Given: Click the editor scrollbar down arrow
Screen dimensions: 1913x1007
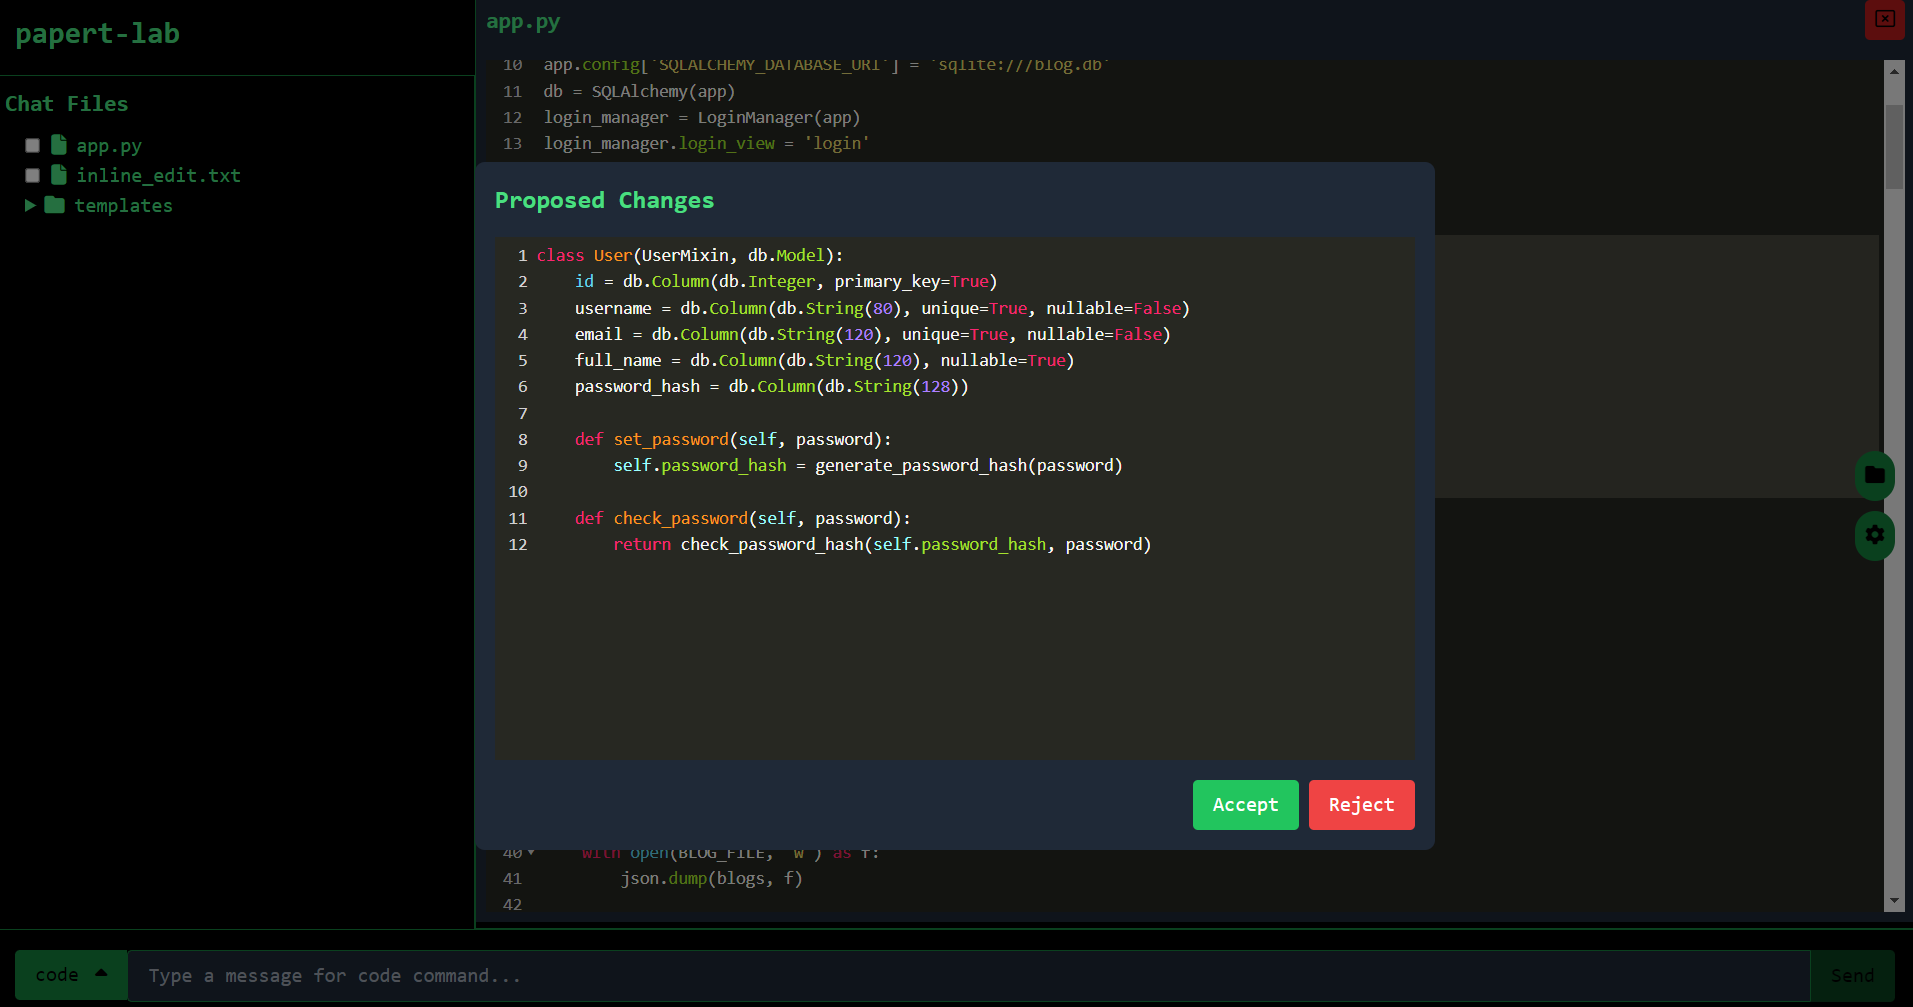Looking at the screenshot, I should [x=1894, y=901].
